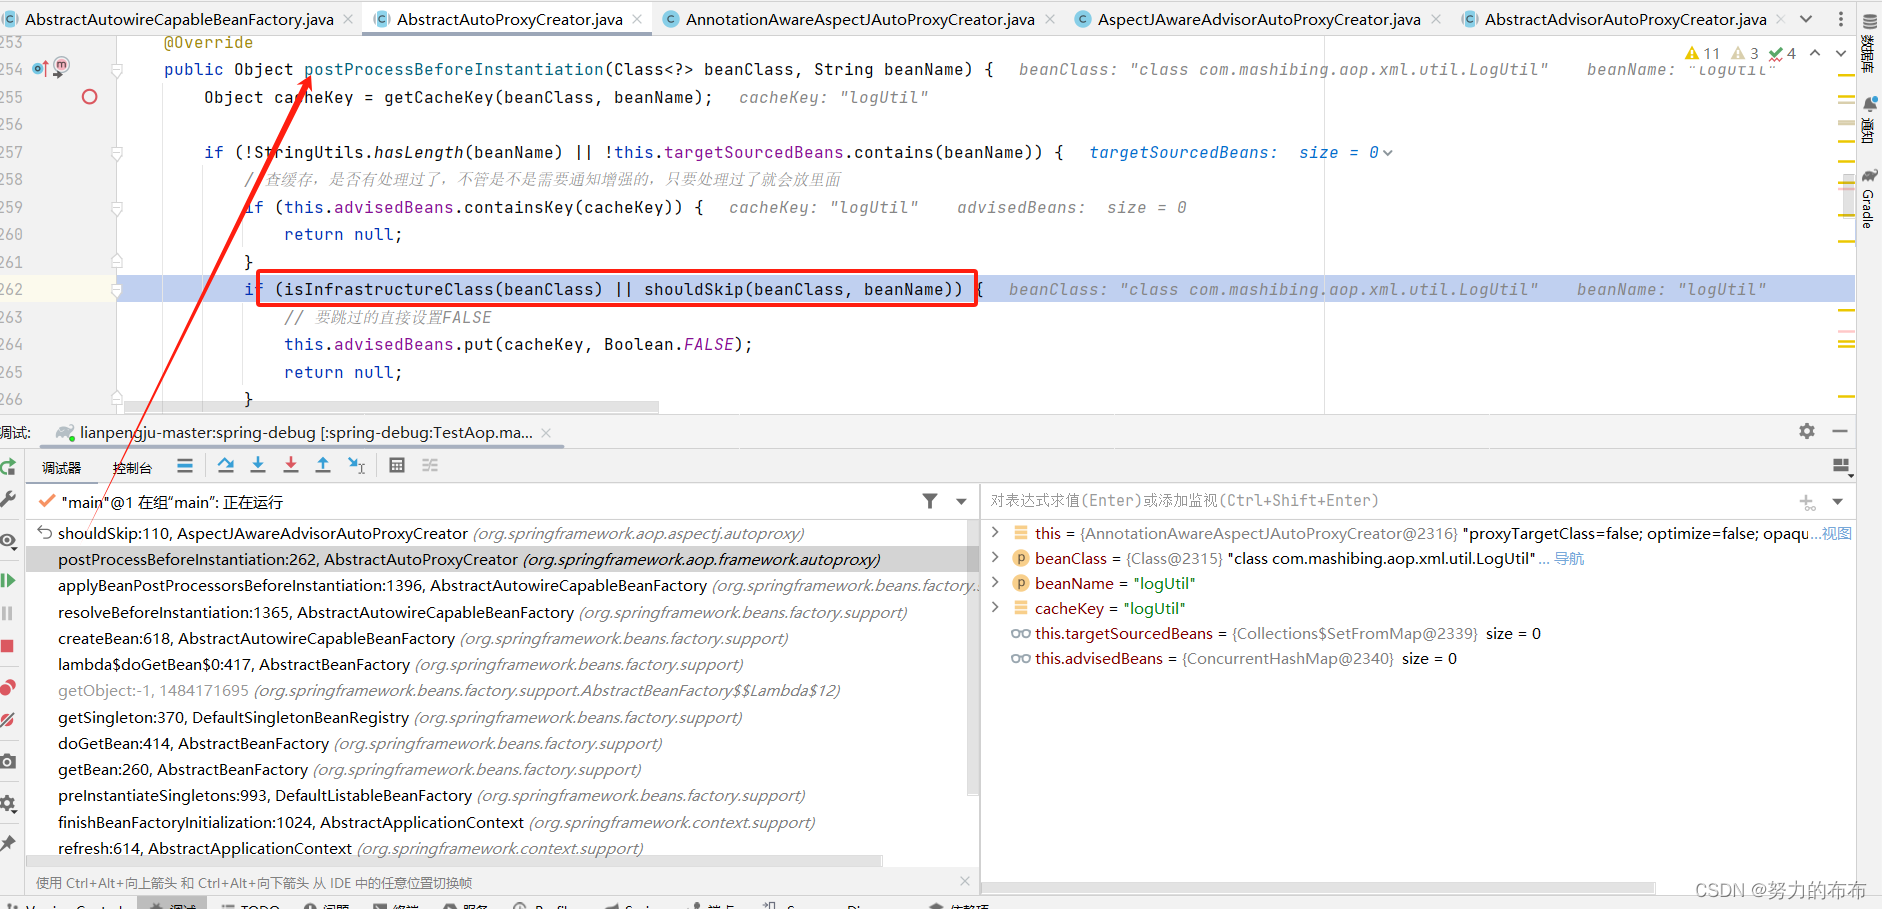Image resolution: width=1882 pixels, height=909 pixels.
Task: Click the 视图 link for 'this' variable
Action: coord(1836,533)
